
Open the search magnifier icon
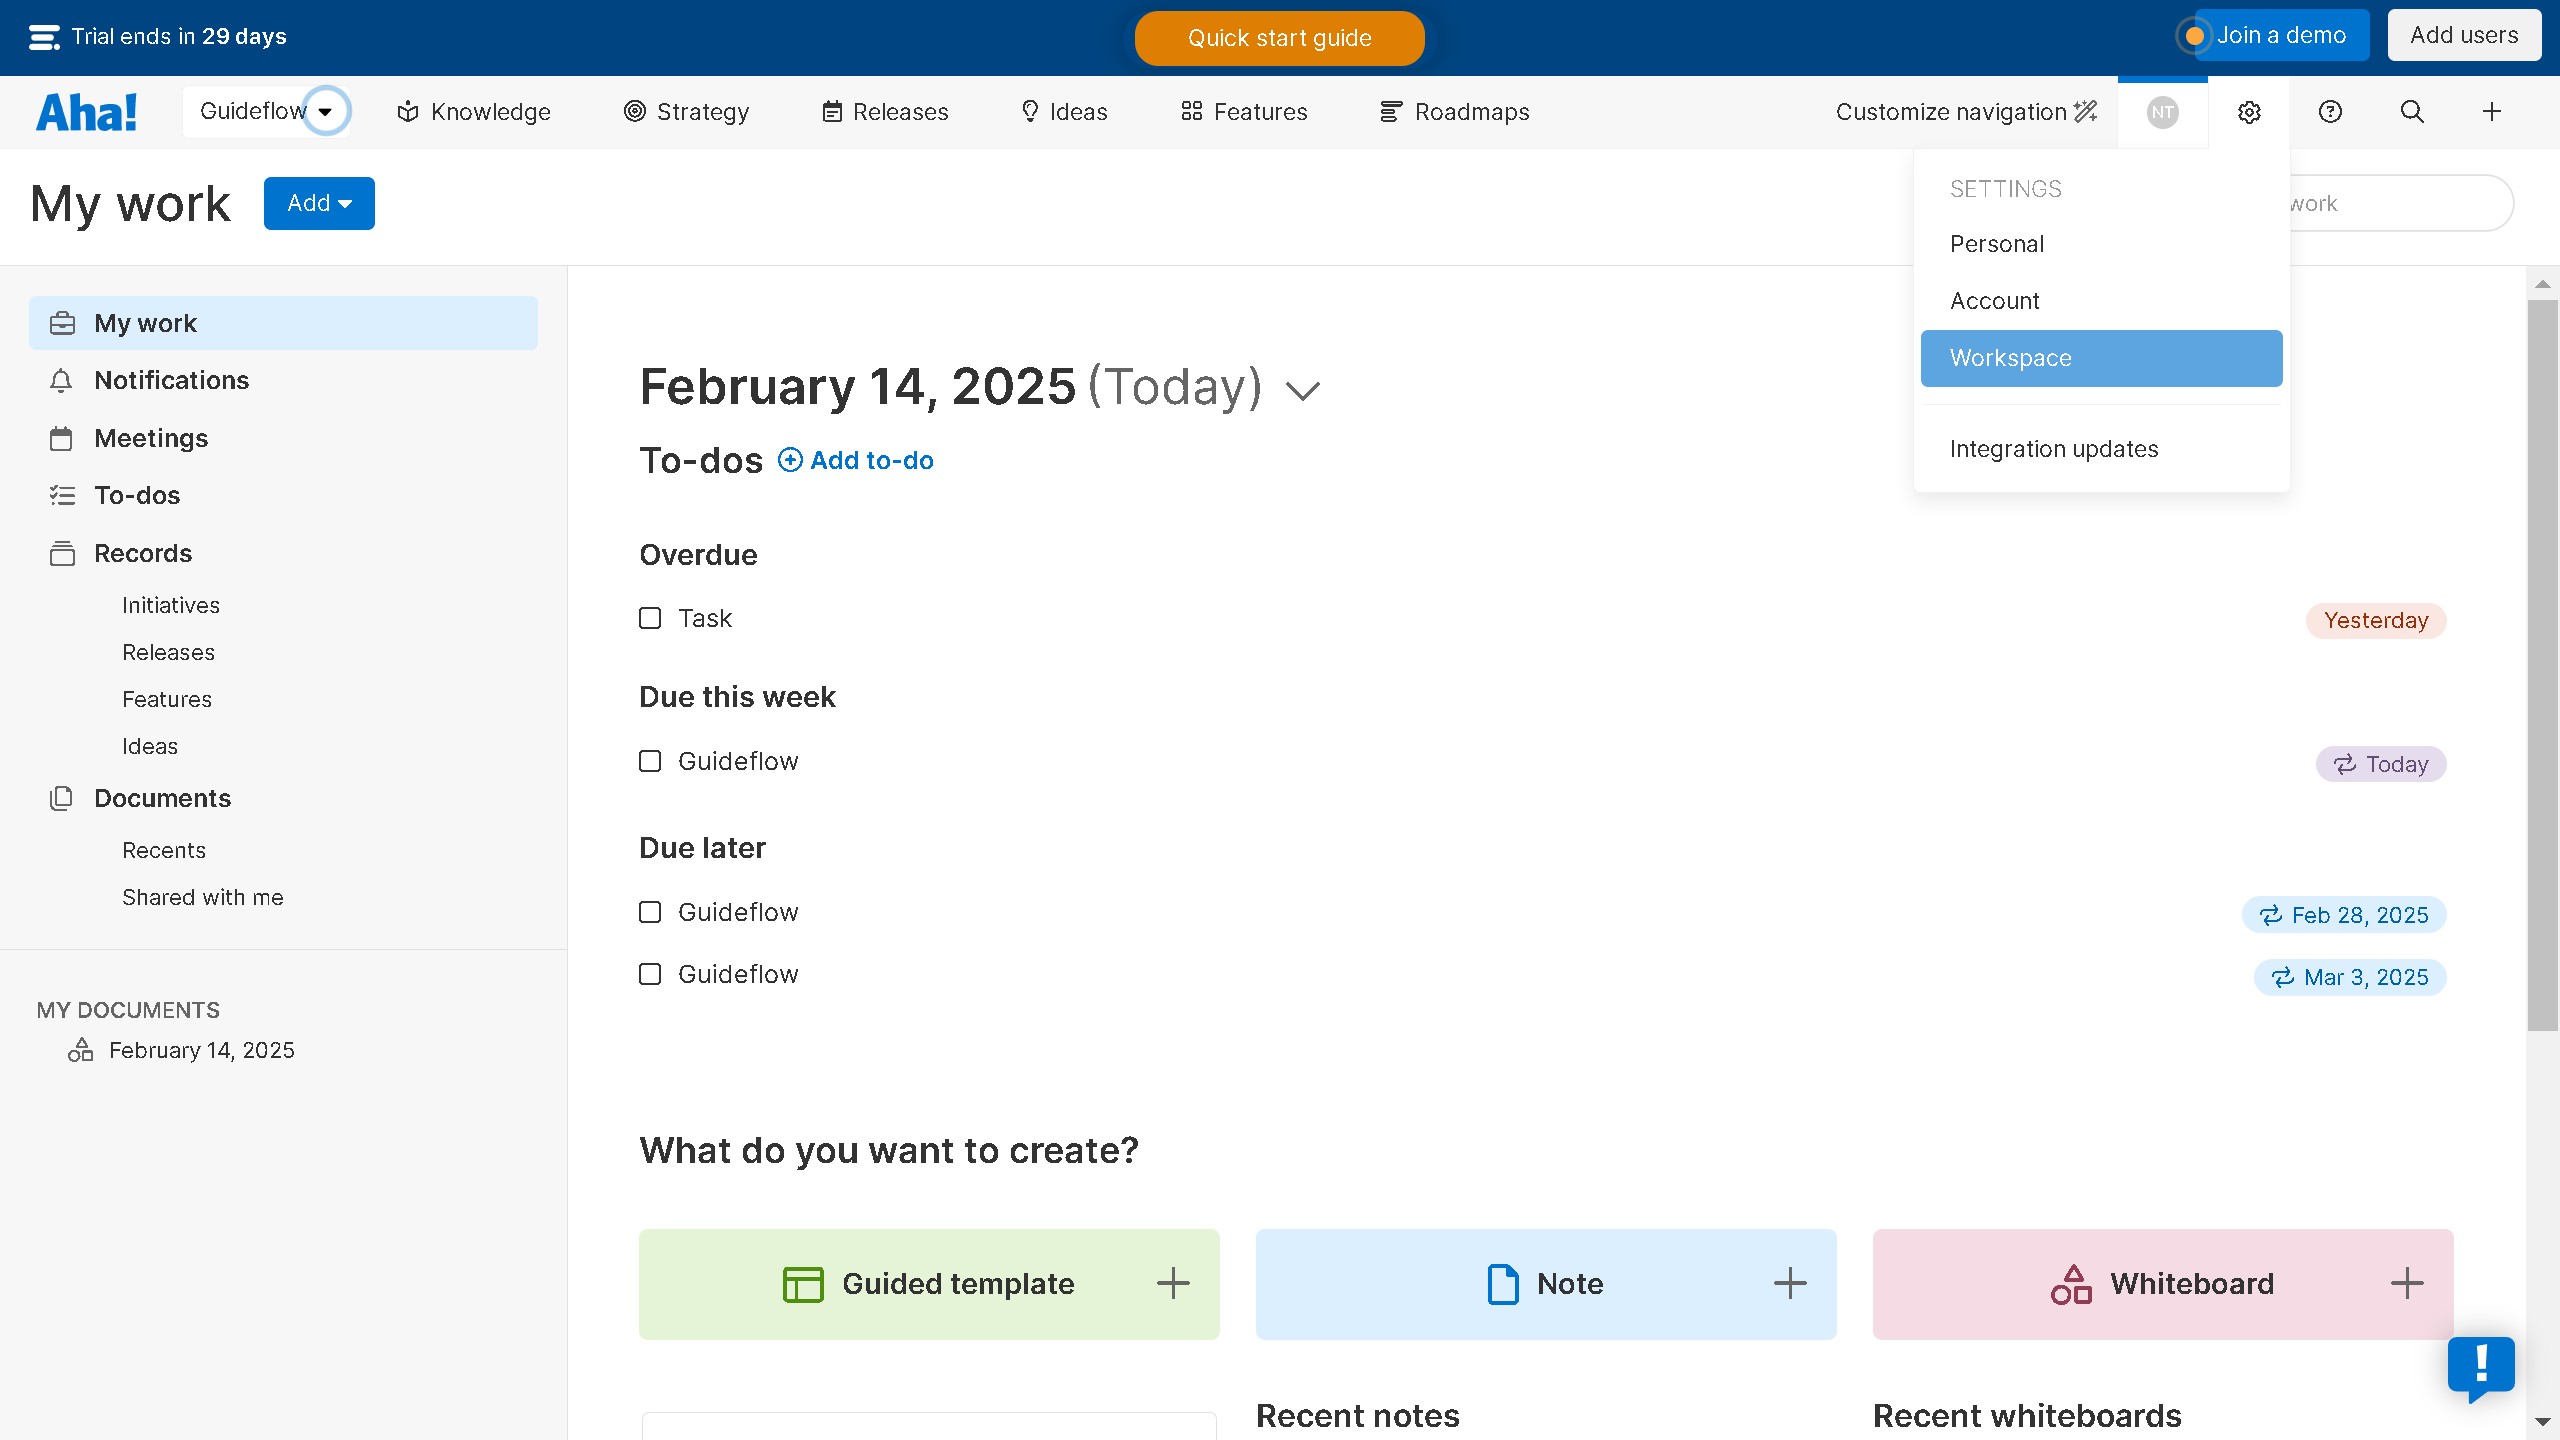tap(2412, 112)
